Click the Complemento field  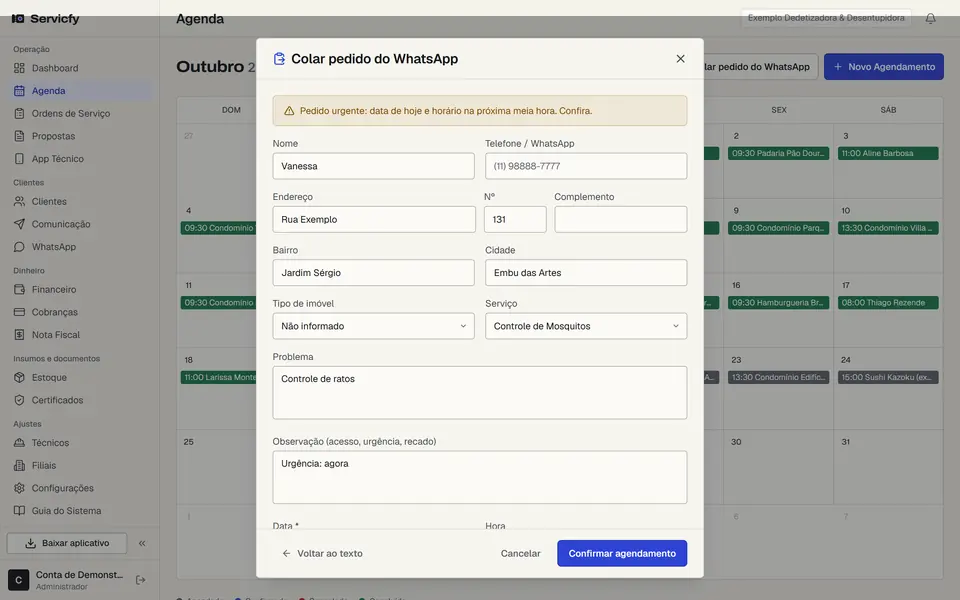621,219
